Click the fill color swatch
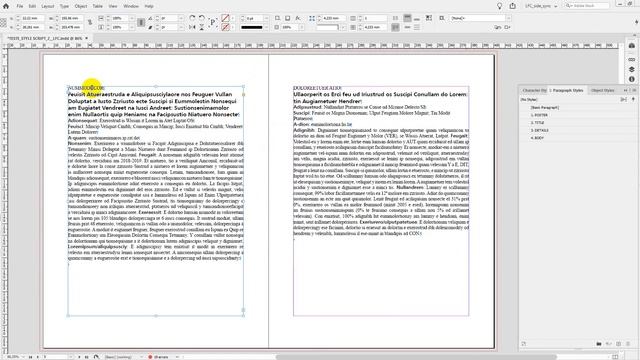 click(x=225, y=18)
